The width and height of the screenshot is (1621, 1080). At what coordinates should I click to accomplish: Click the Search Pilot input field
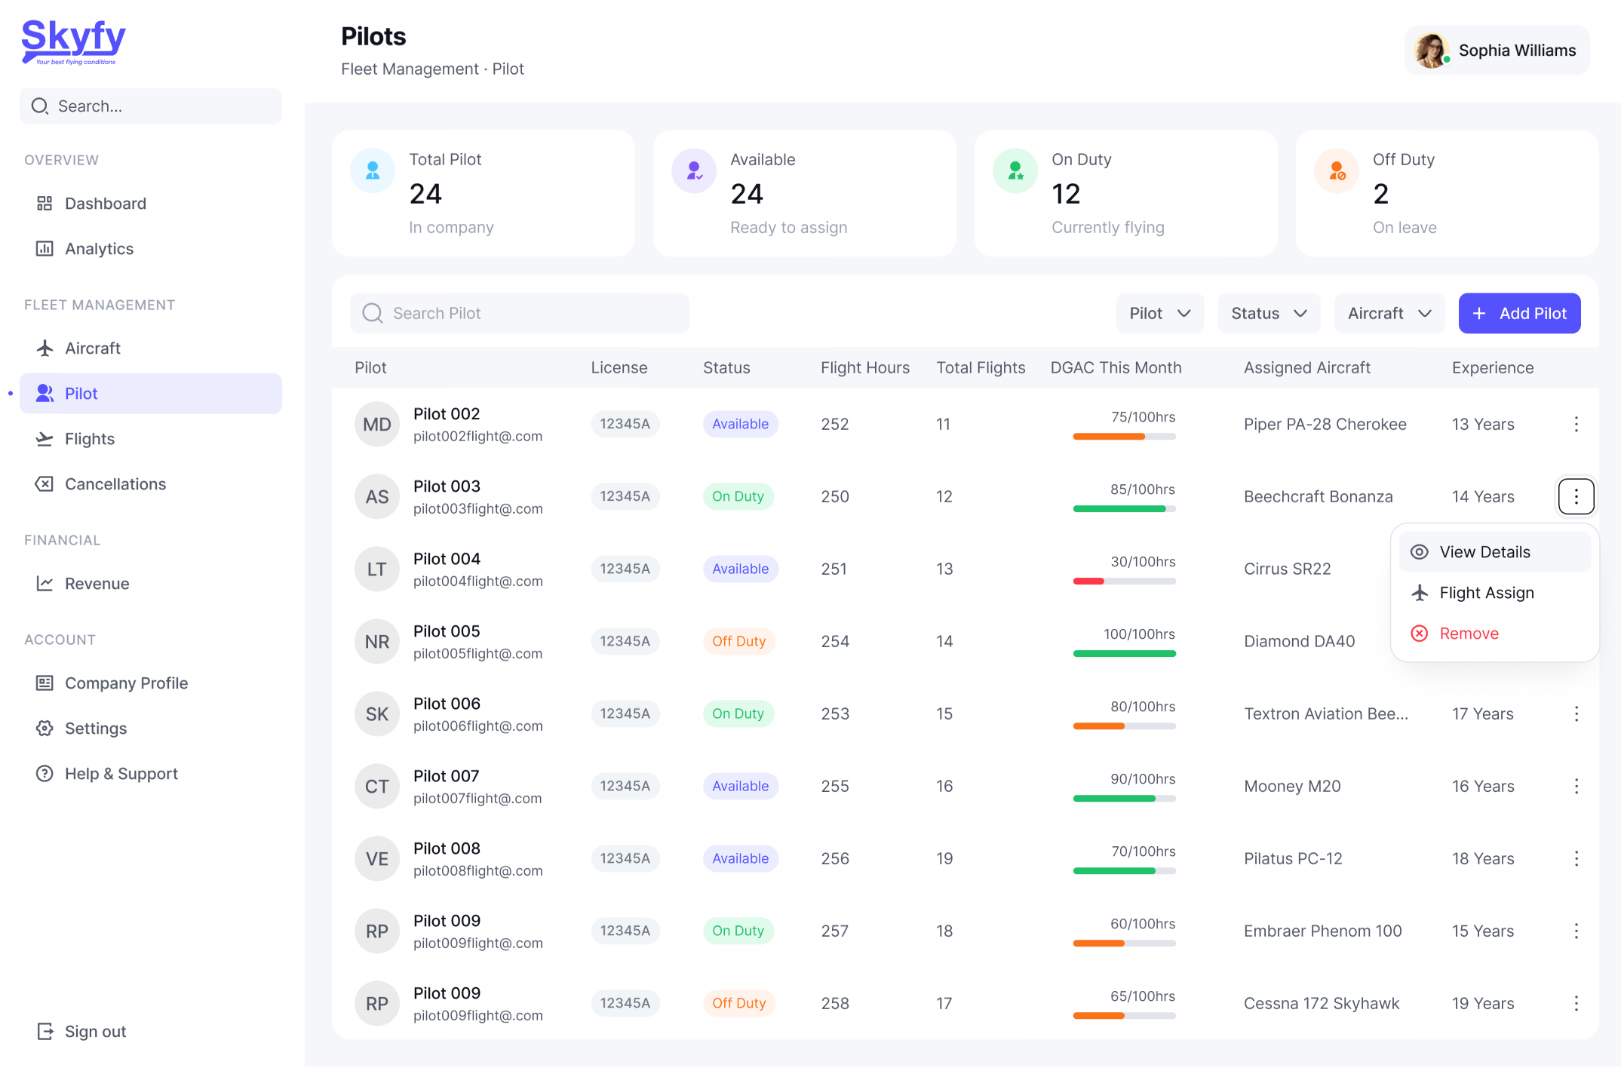click(520, 314)
